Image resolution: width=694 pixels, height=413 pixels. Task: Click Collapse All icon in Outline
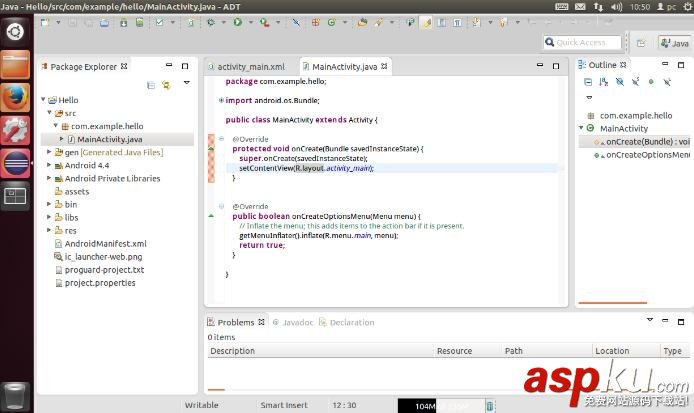pyautogui.click(x=588, y=82)
